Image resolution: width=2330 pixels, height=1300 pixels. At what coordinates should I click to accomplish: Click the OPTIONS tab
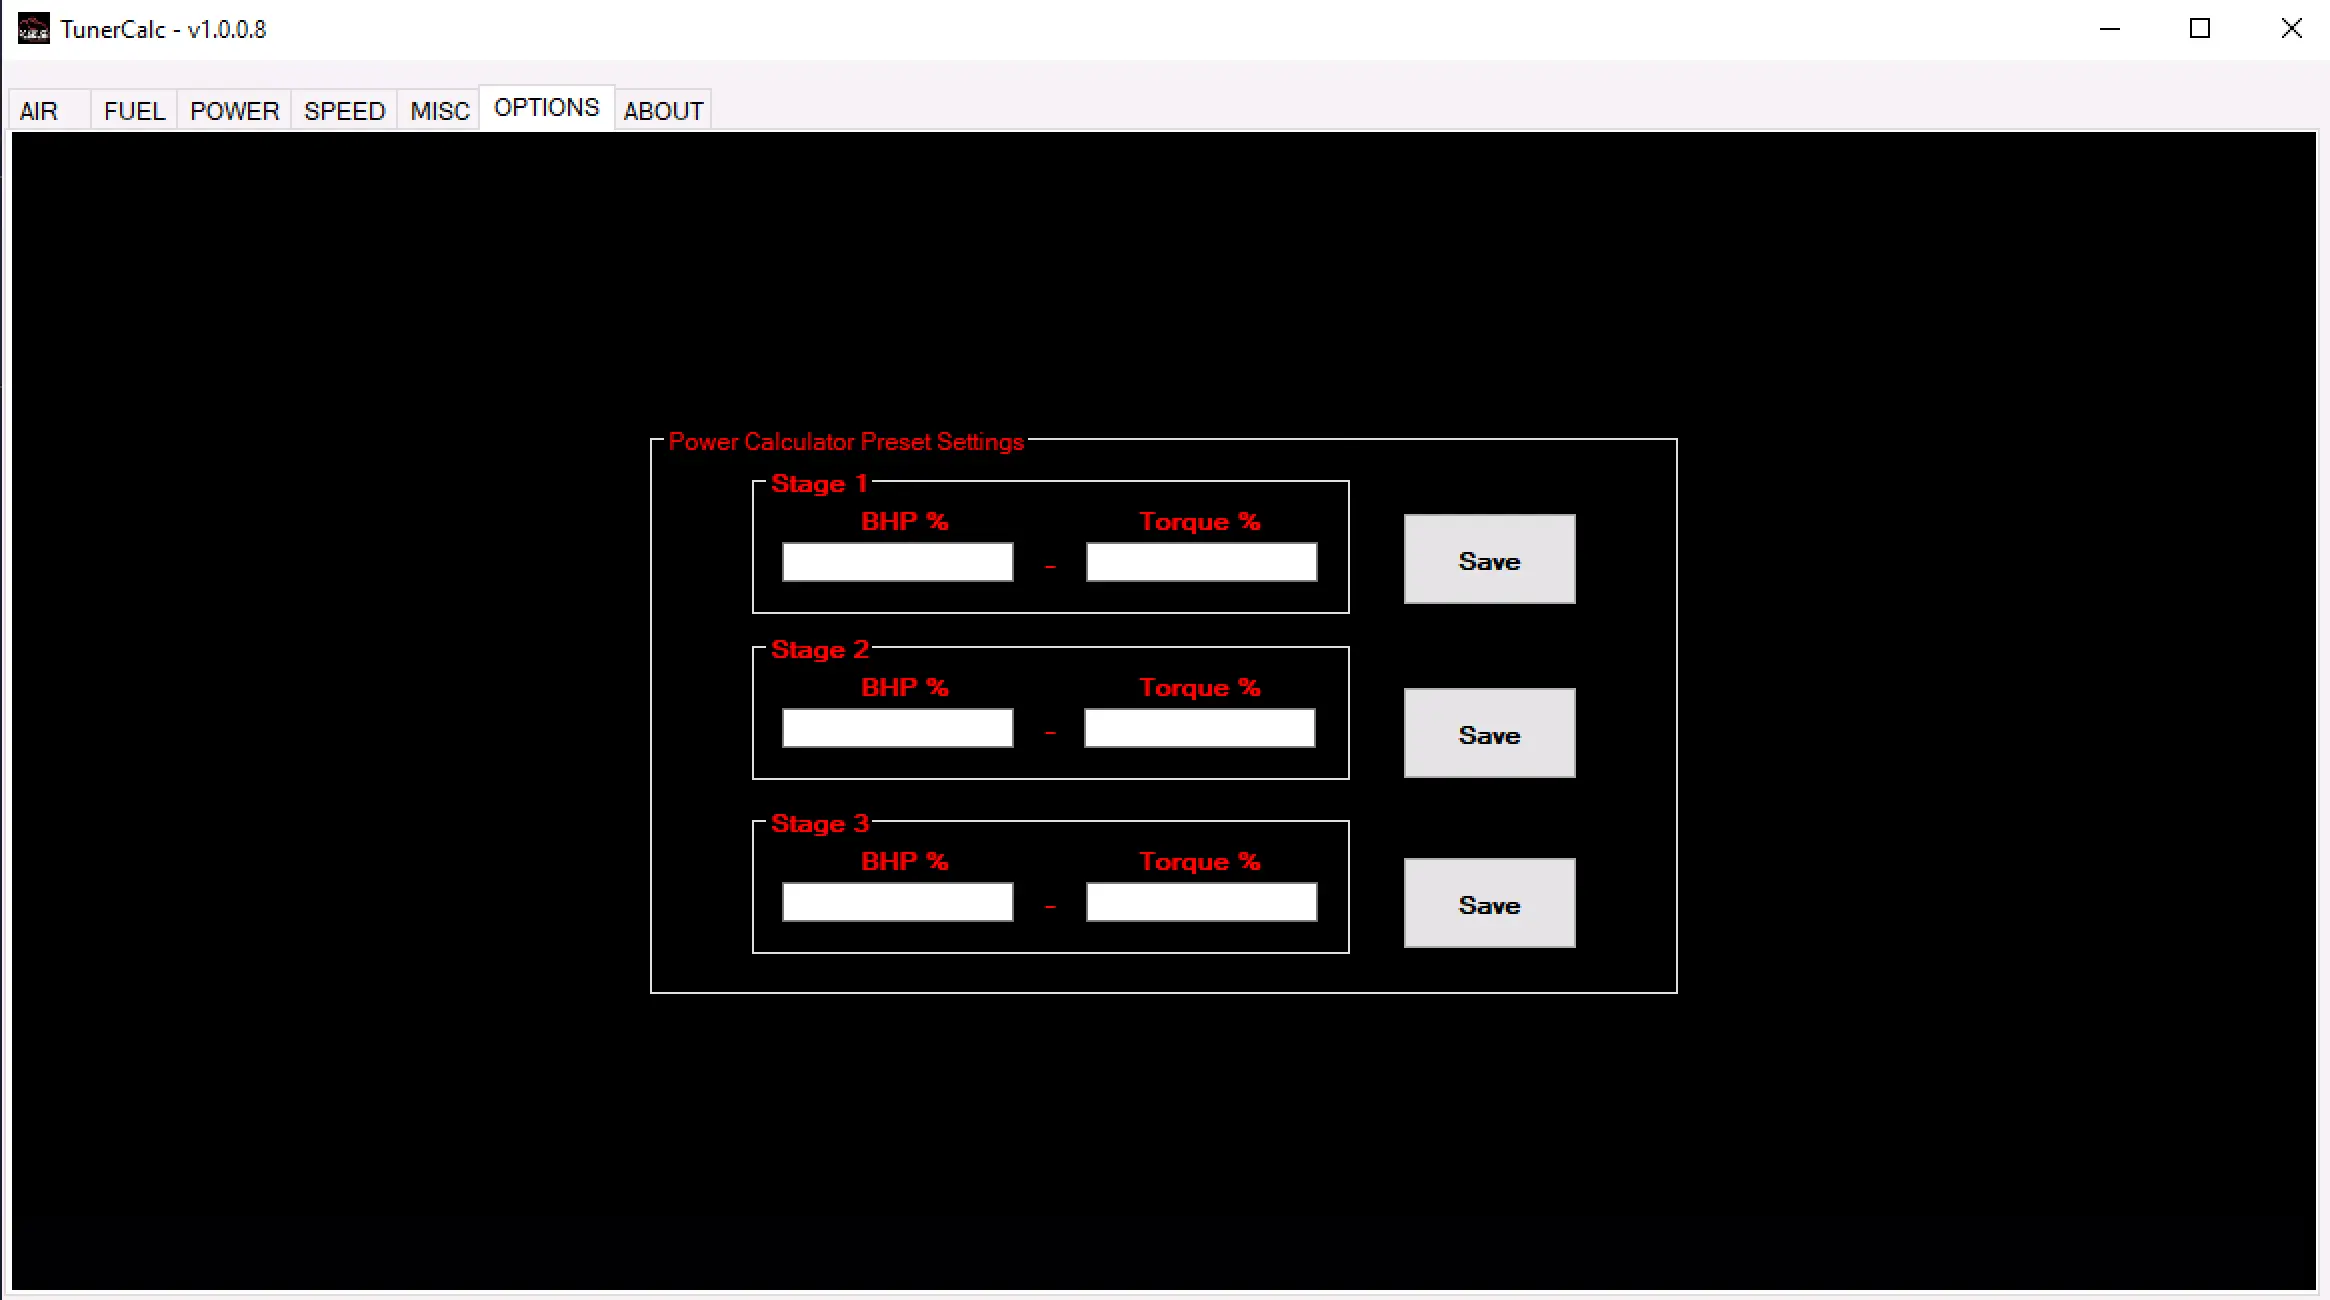(x=546, y=108)
